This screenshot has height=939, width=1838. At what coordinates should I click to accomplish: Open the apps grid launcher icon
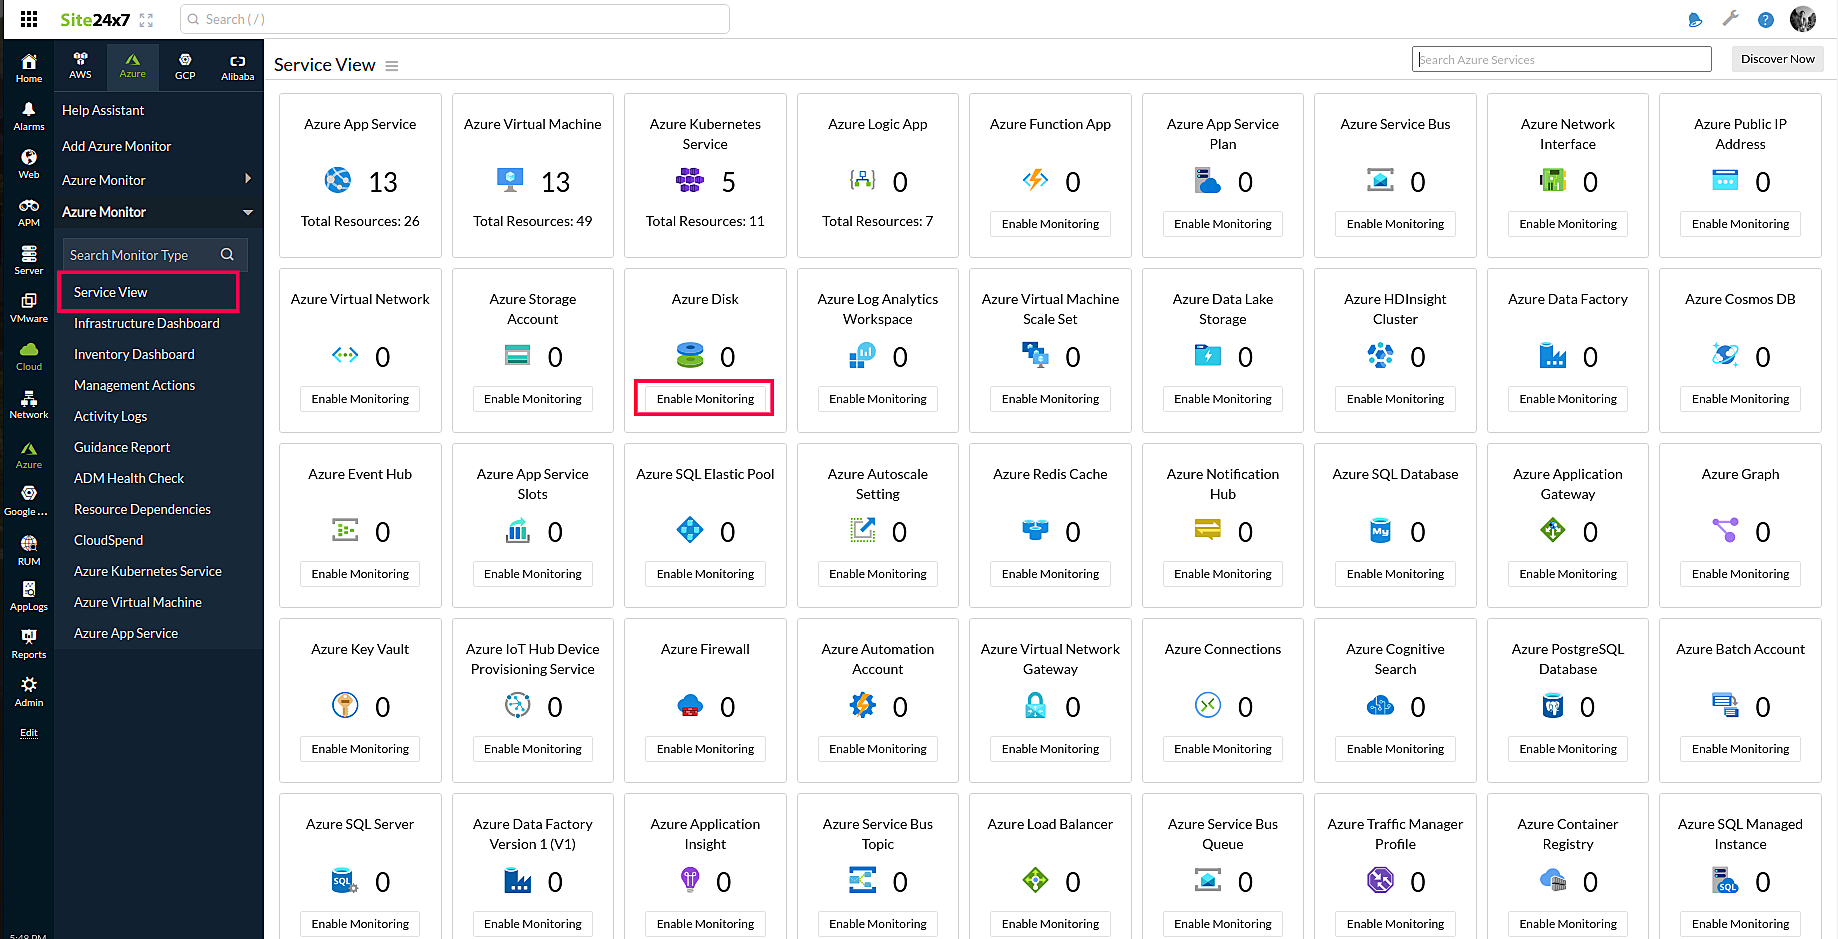(29, 19)
